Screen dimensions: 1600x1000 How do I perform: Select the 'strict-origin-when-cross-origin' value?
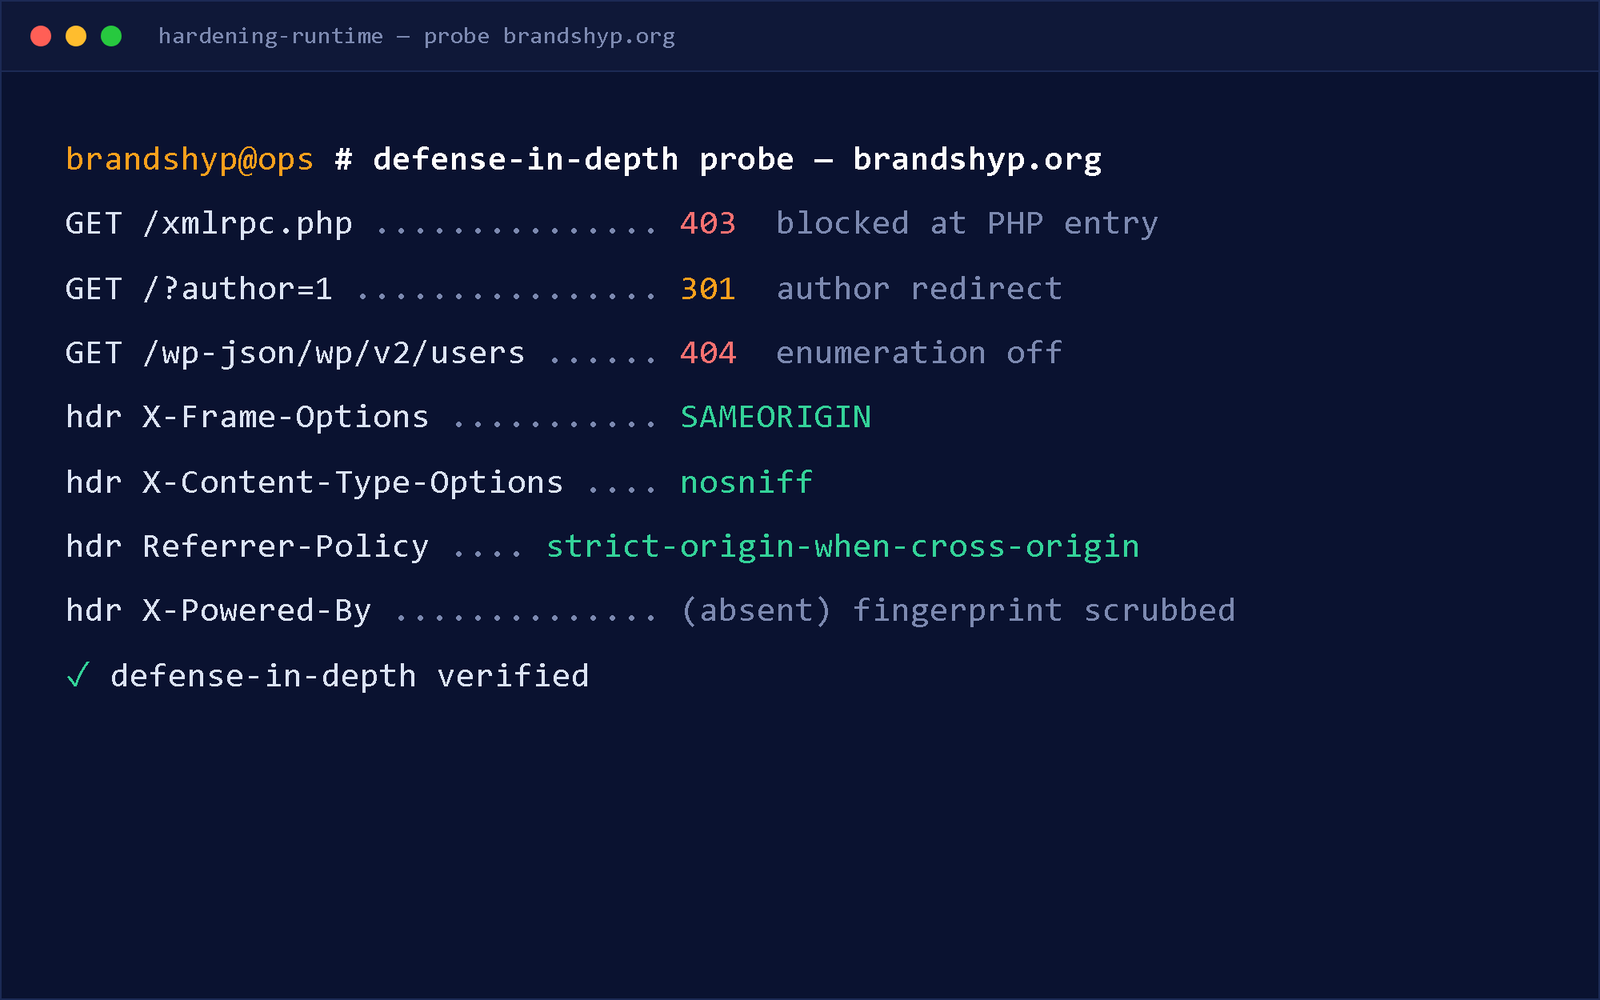point(843,546)
